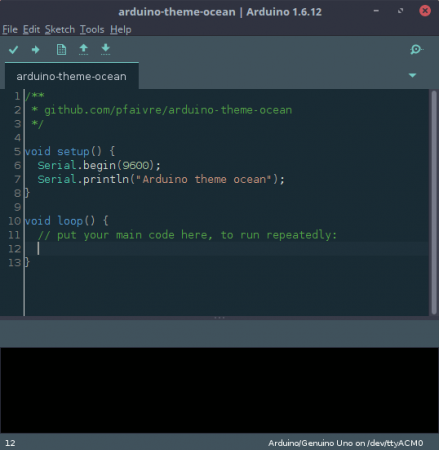This screenshot has height=450, width=439.
Task: Create a new sketch with document icon
Action: pos(61,50)
